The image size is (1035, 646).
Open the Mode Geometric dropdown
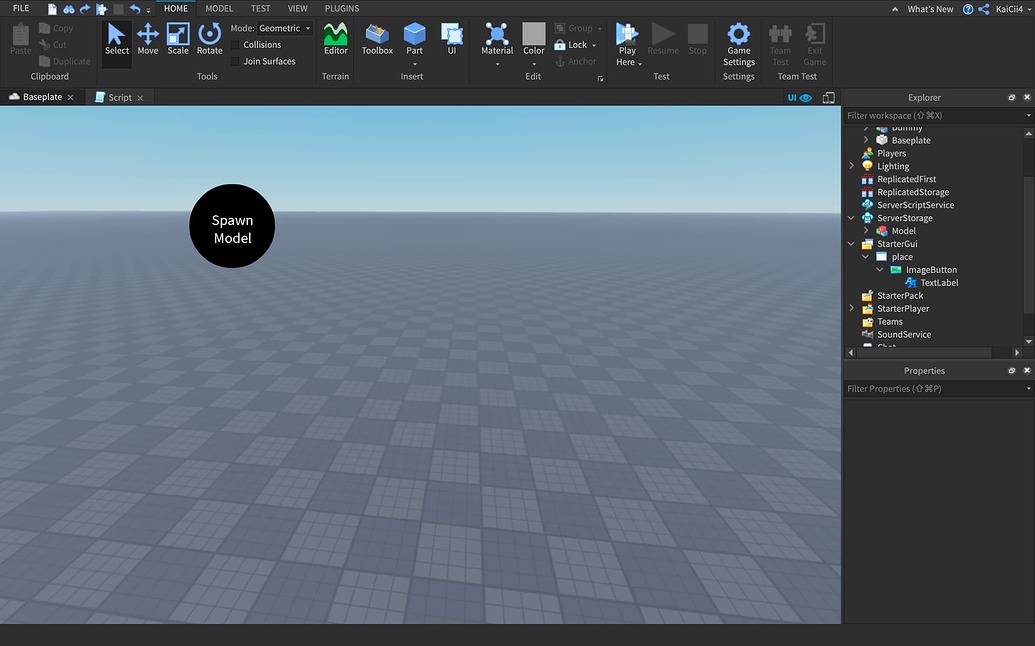click(x=285, y=28)
